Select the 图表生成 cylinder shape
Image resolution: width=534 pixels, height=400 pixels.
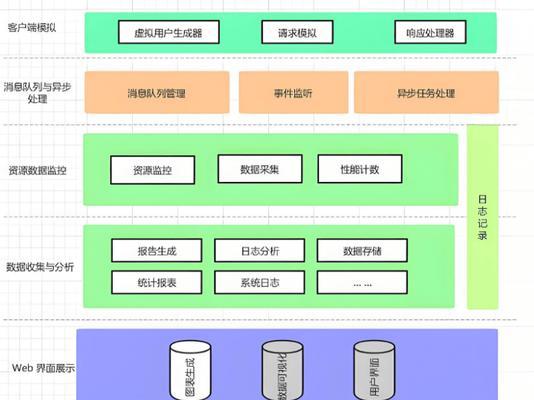point(190,370)
